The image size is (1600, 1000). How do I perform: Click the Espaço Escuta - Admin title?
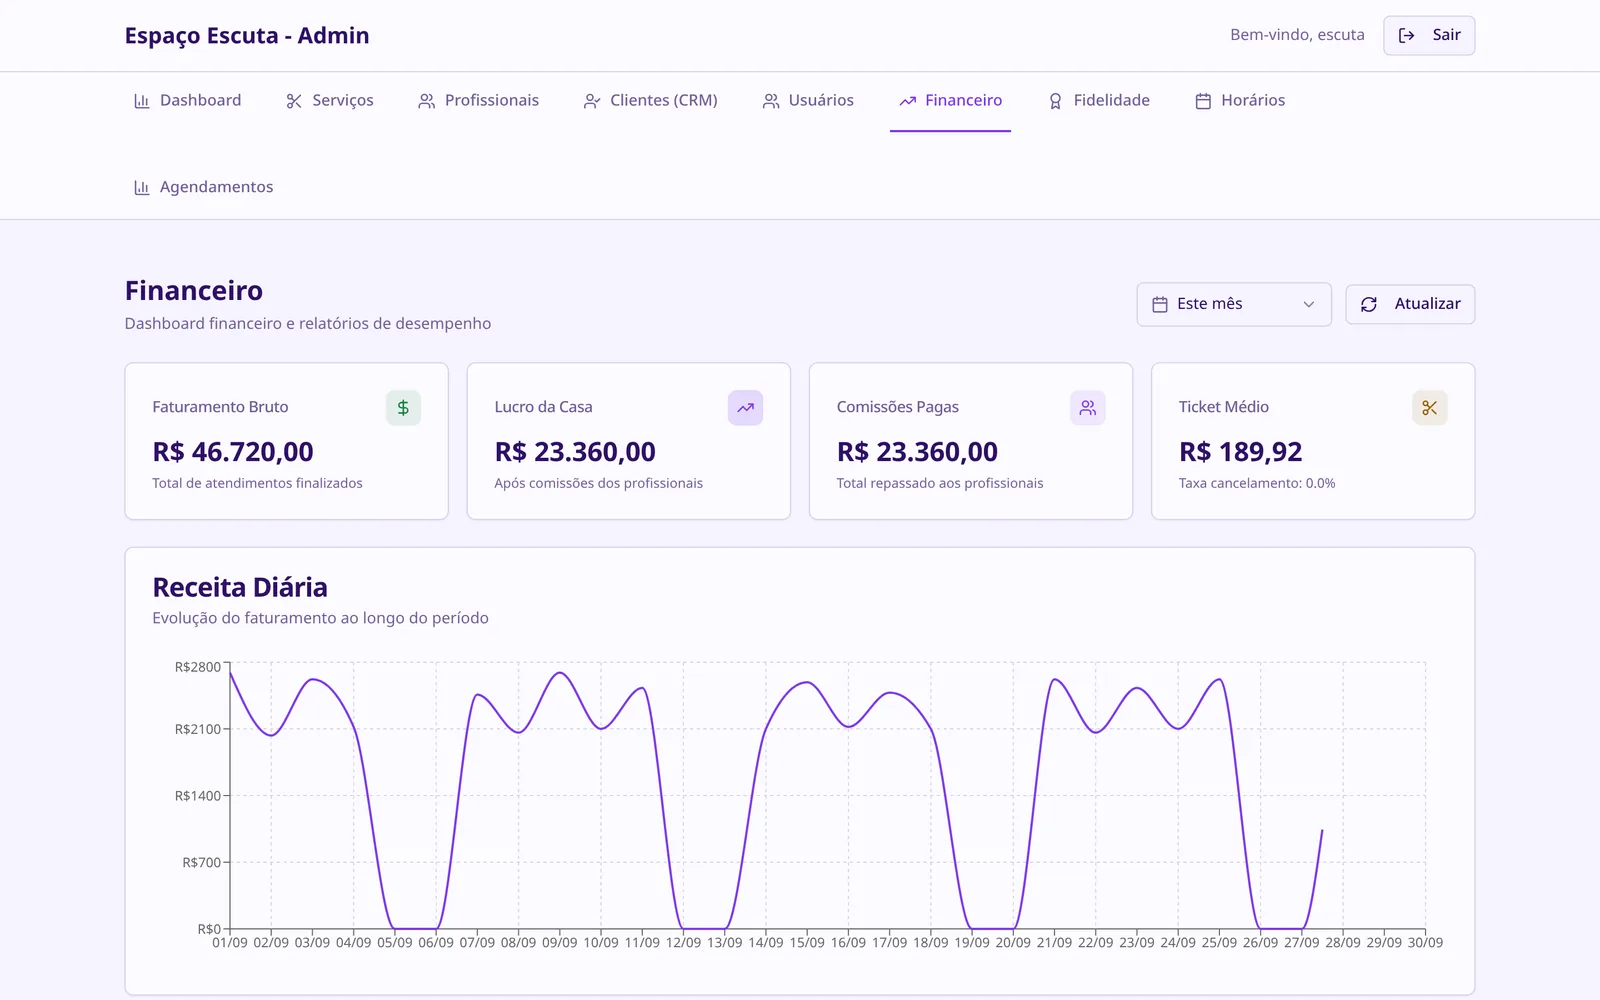click(x=247, y=36)
